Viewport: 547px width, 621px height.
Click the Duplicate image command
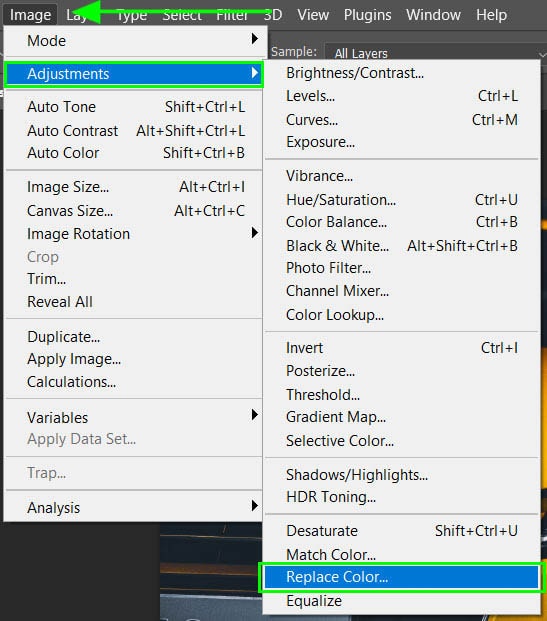pyautogui.click(x=133, y=337)
